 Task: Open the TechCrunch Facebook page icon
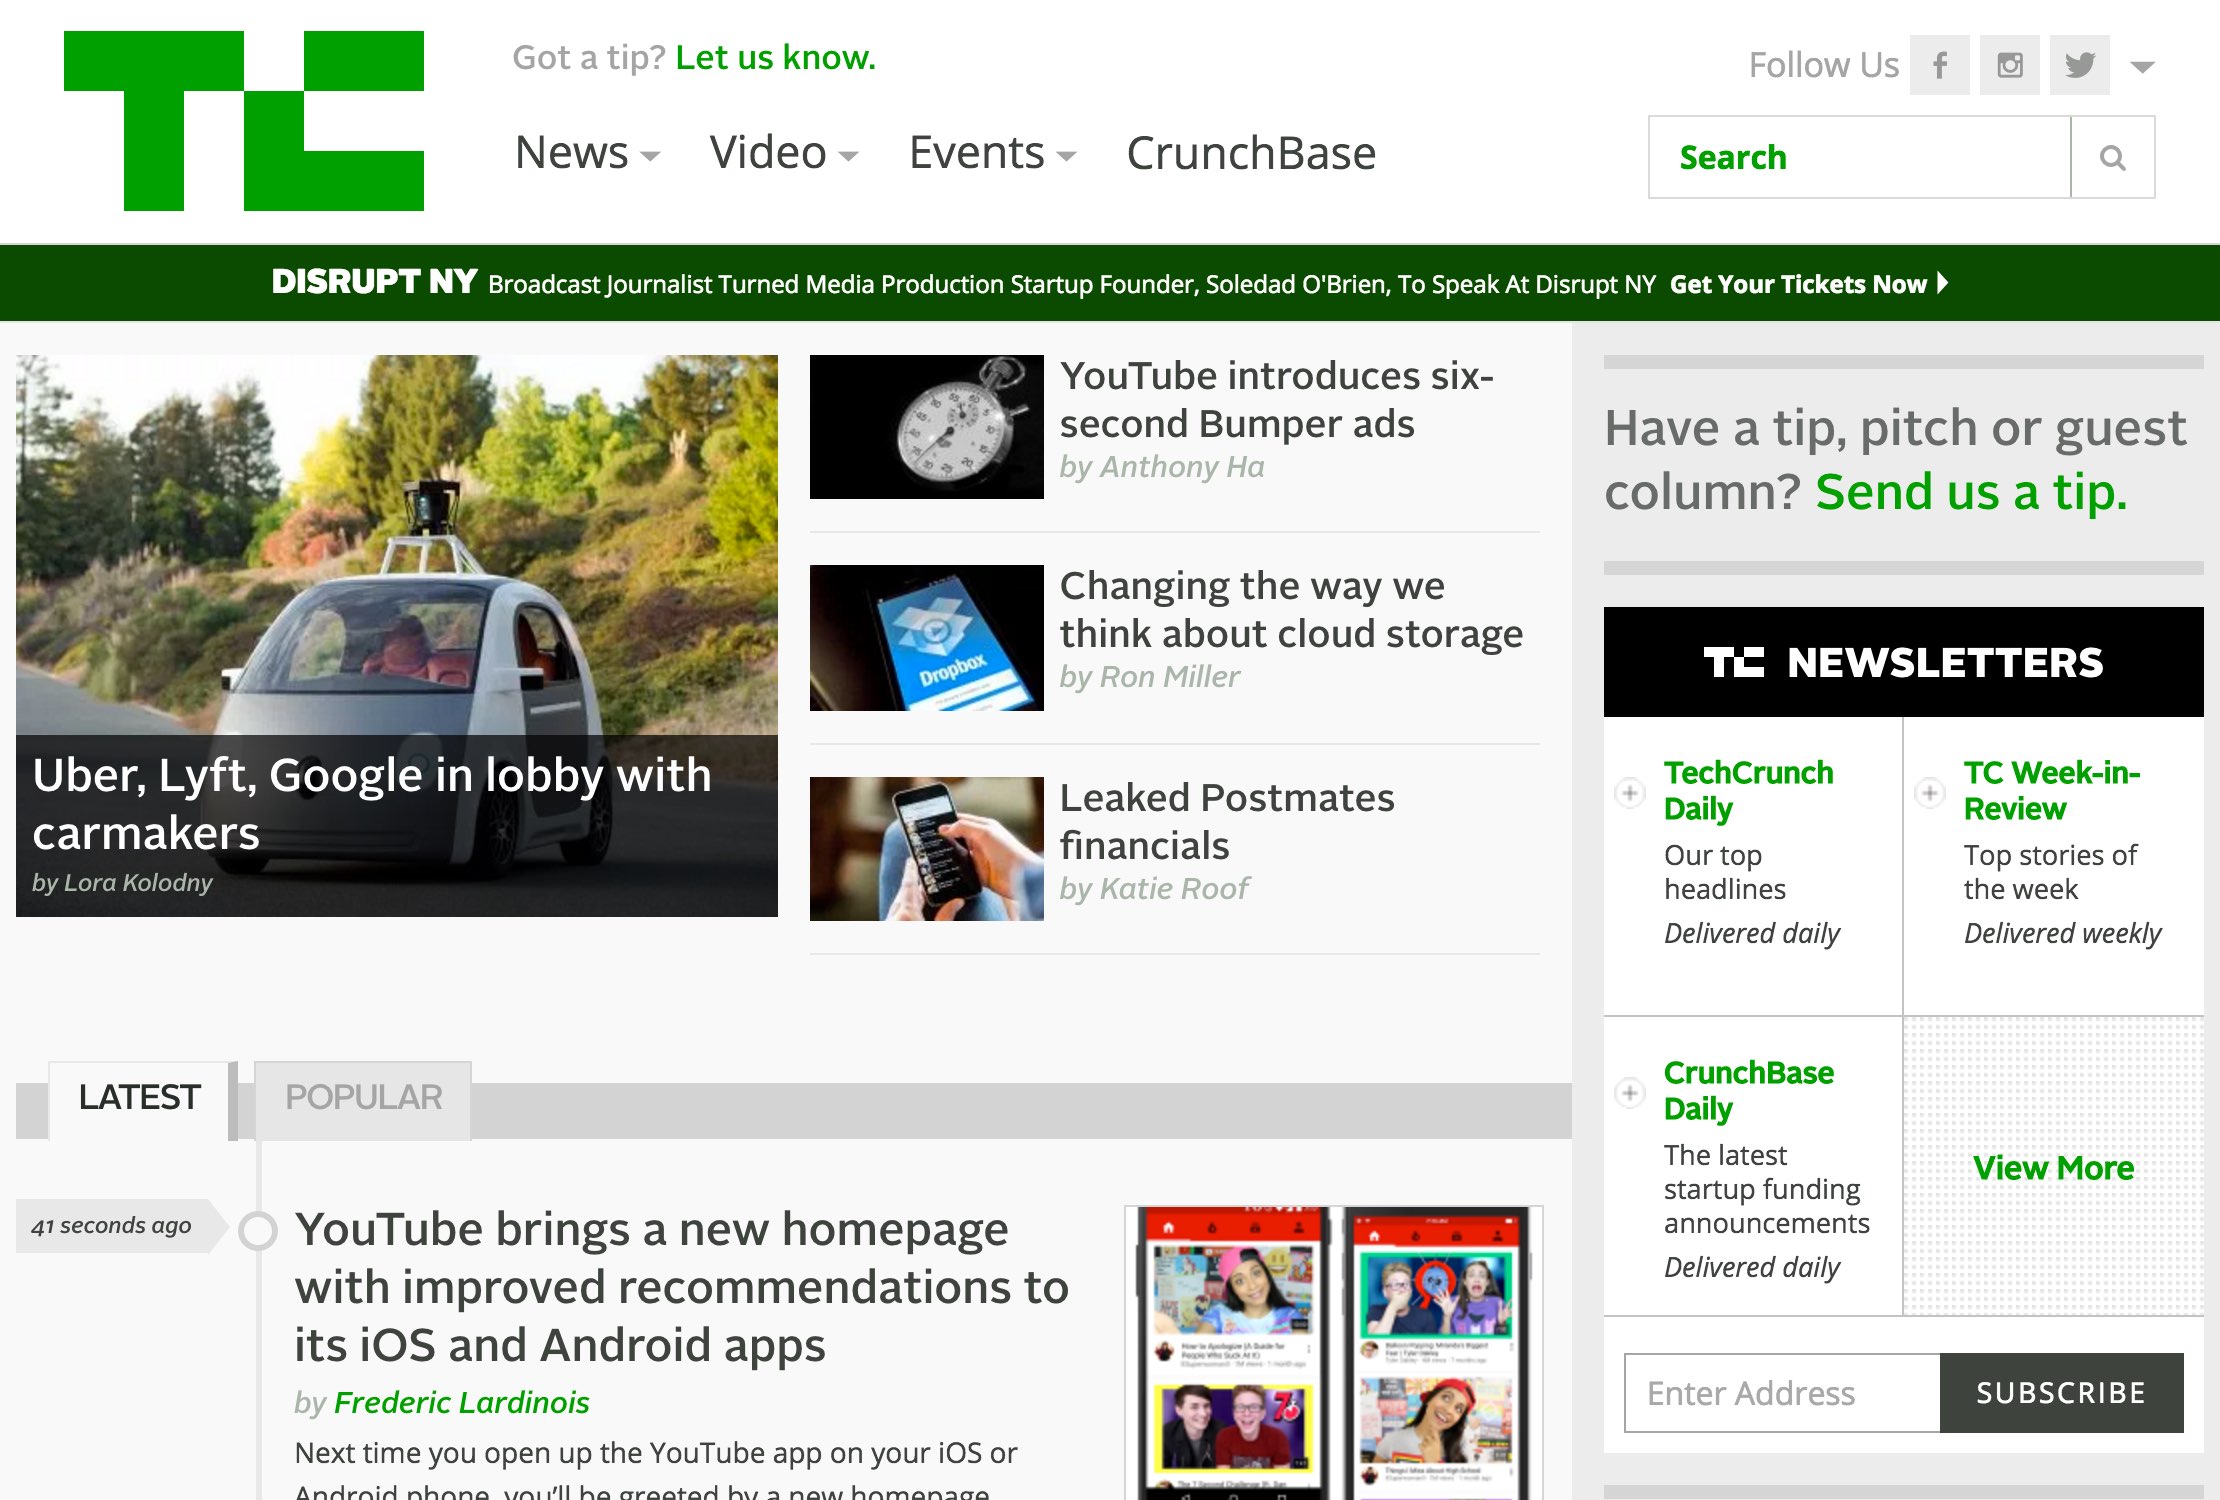1939,65
